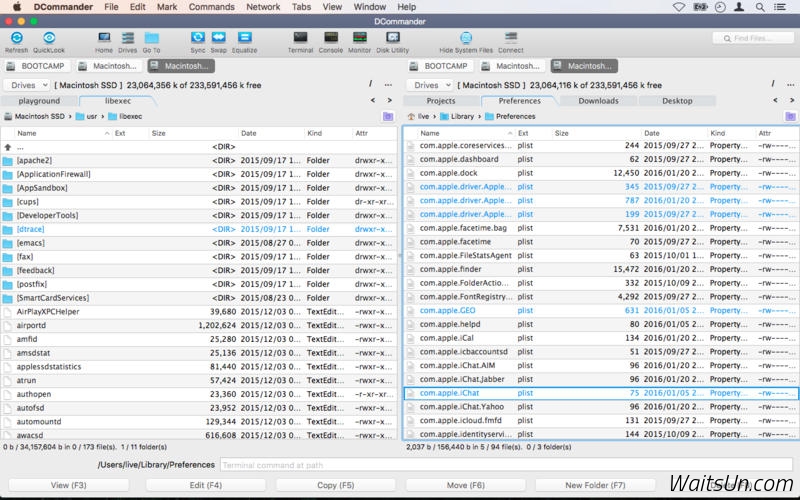The width and height of the screenshot is (800, 500).
Task: Click the New Folder (F7) button
Action: (595, 485)
